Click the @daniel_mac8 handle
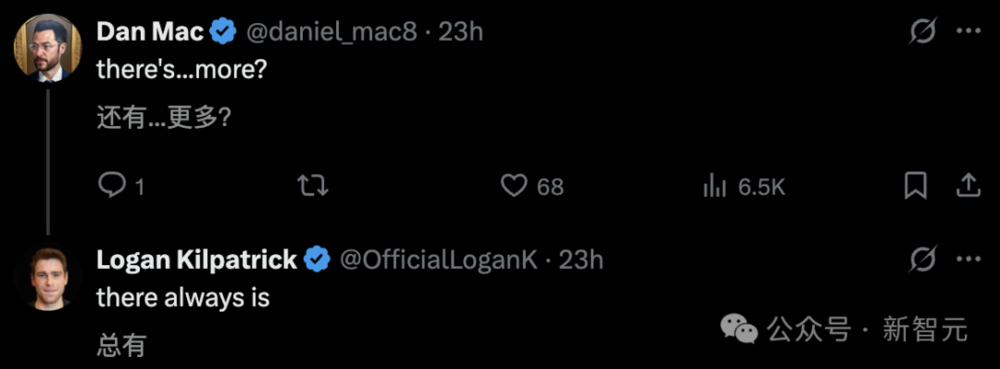The height and width of the screenshot is (369, 1000). [331, 32]
